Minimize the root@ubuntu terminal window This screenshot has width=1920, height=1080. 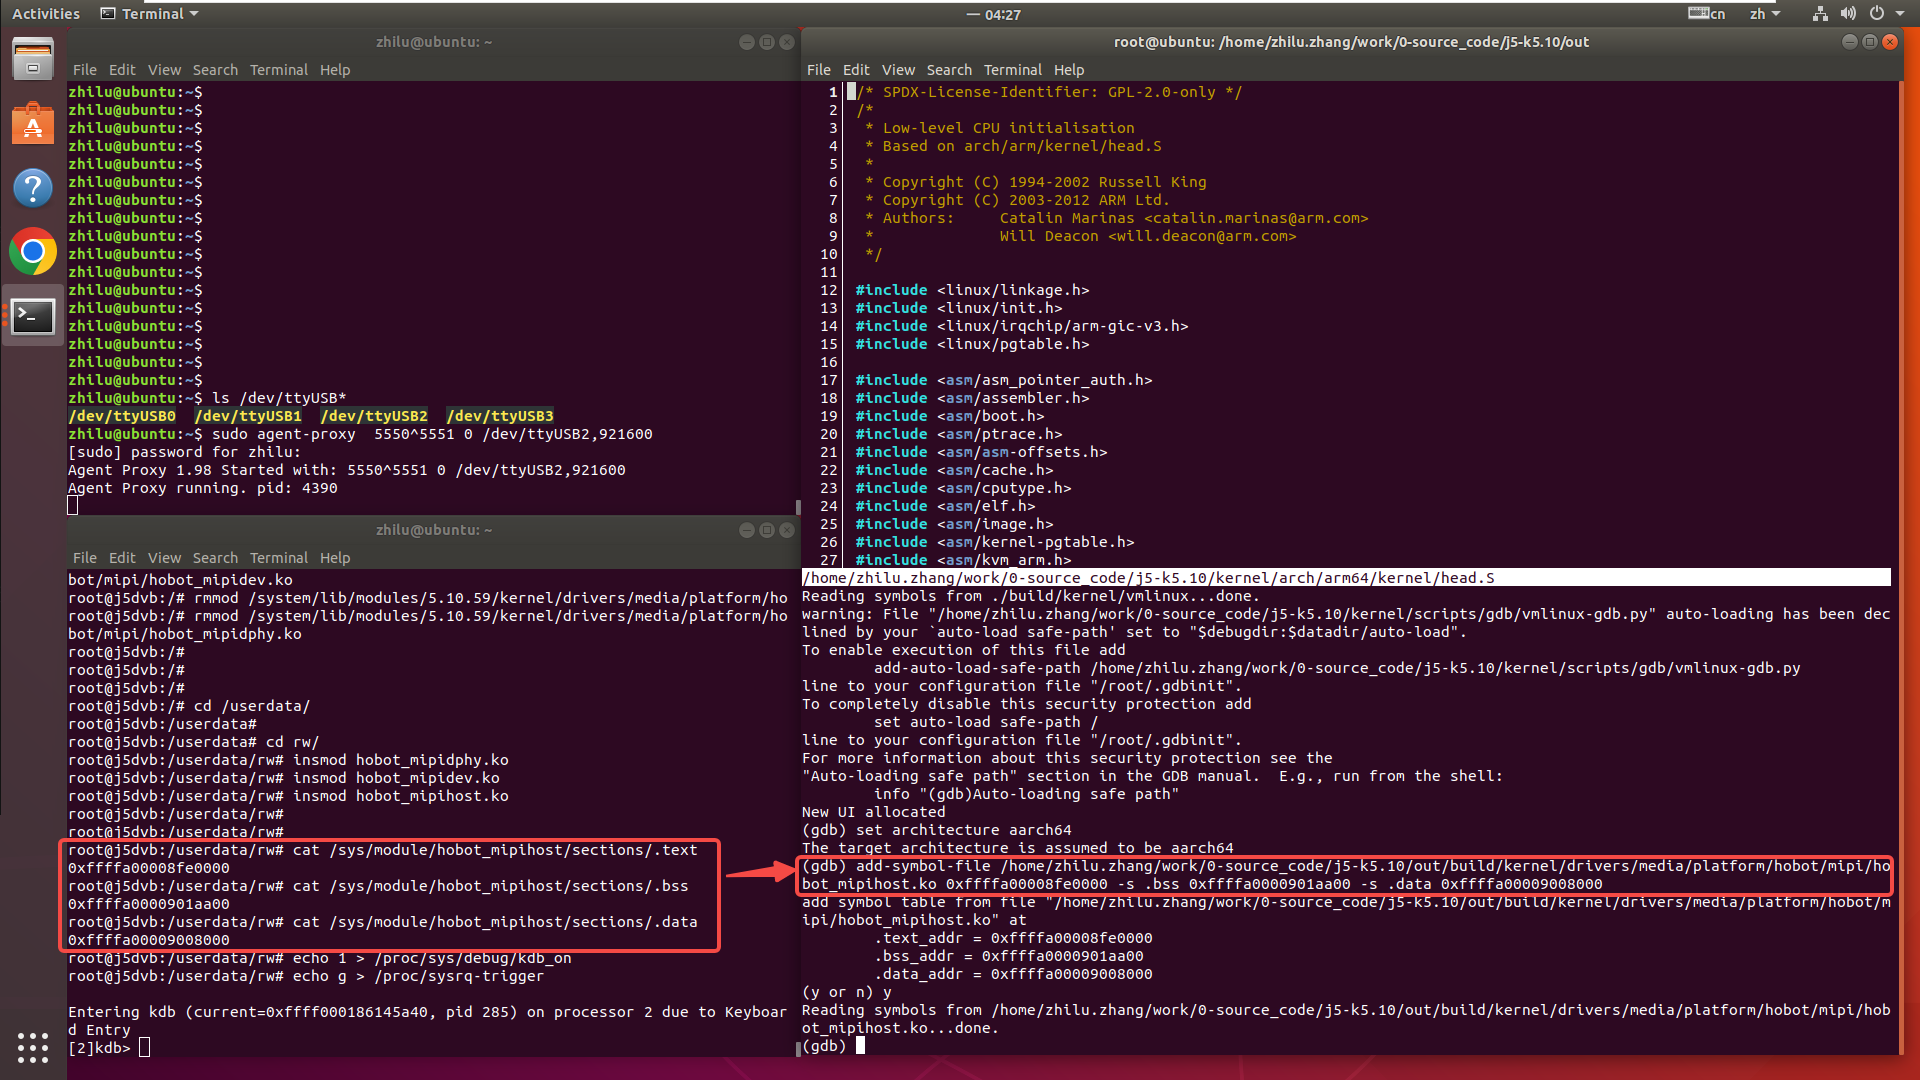click(x=1849, y=42)
